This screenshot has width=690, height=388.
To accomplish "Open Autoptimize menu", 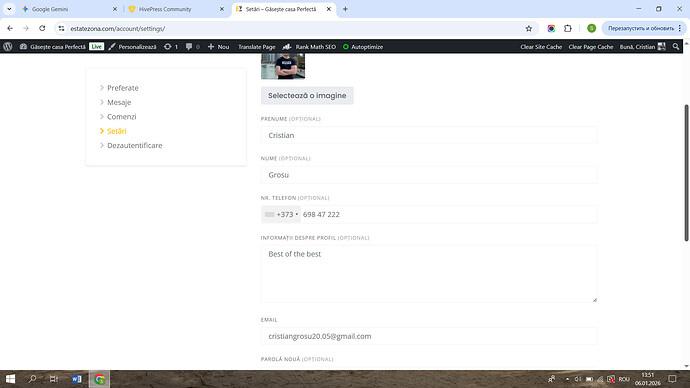I will [363, 47].
